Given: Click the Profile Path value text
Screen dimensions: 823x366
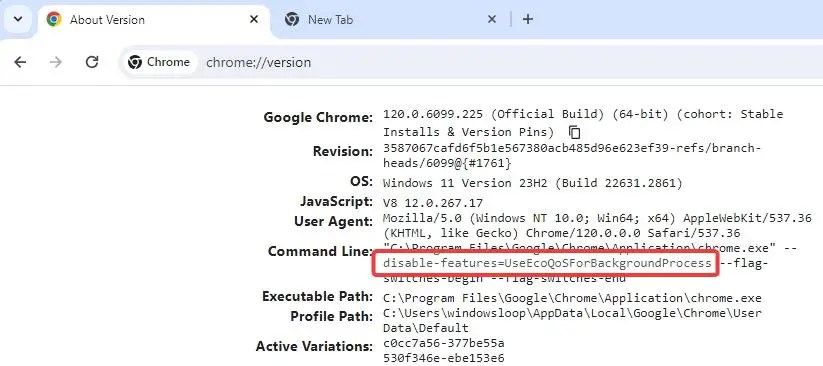Looking at the screenshot, I should pos(572,320).
